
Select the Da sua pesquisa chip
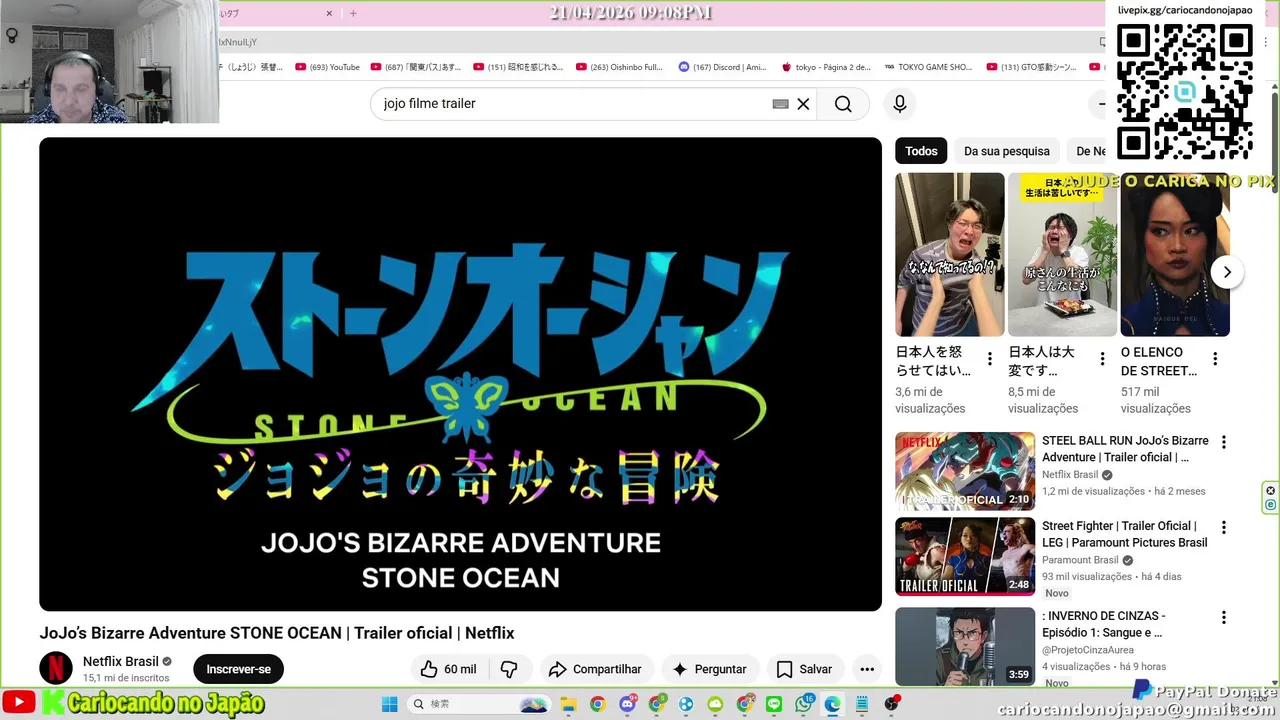coord(1006,151)
